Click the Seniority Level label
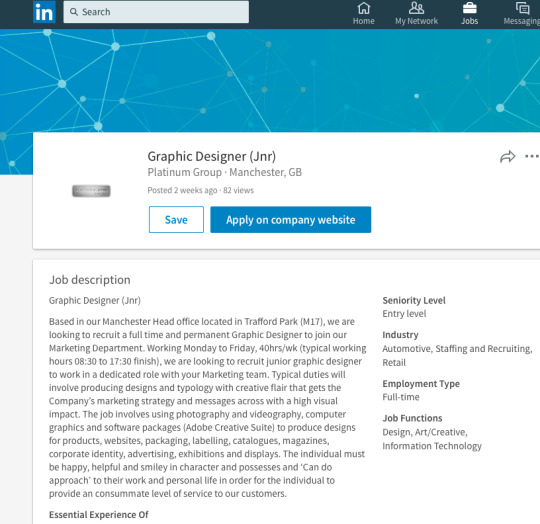This screenshot has height=524, width=540. click(414, 301)
